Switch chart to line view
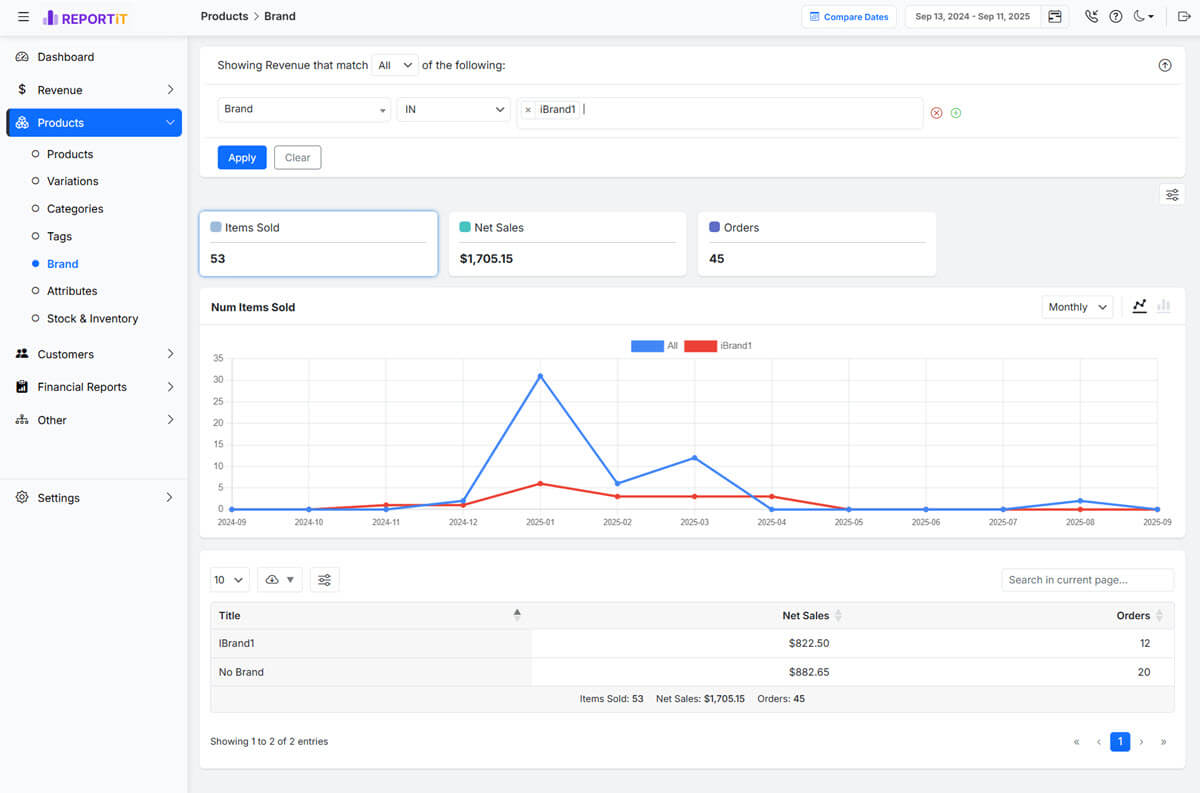The height and width of the screenshot is (793, 1200). click(x=1139, y=307)
